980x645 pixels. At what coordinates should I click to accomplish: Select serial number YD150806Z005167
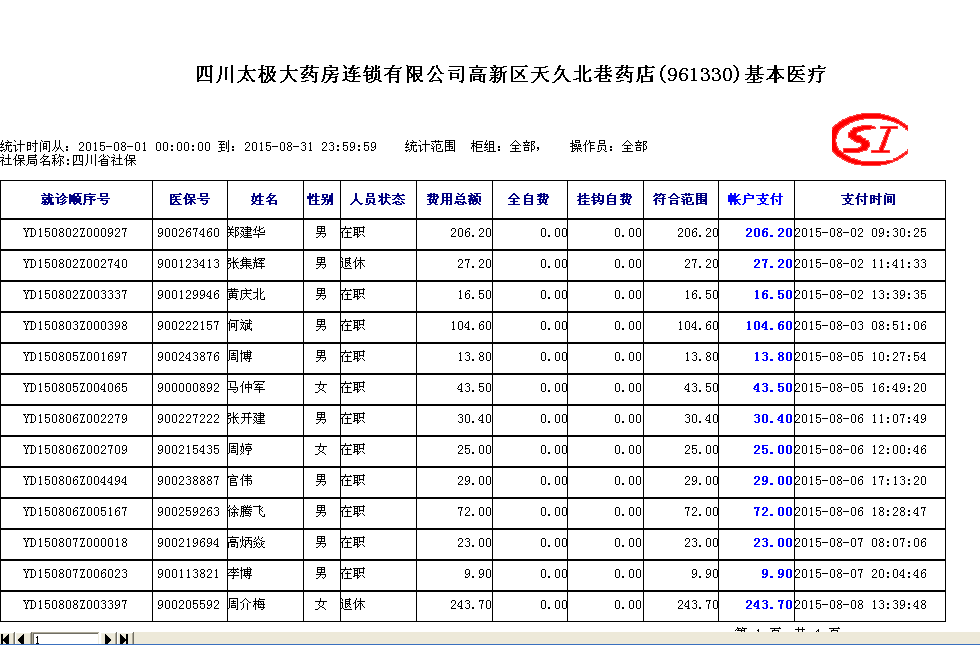click(76, 512)
